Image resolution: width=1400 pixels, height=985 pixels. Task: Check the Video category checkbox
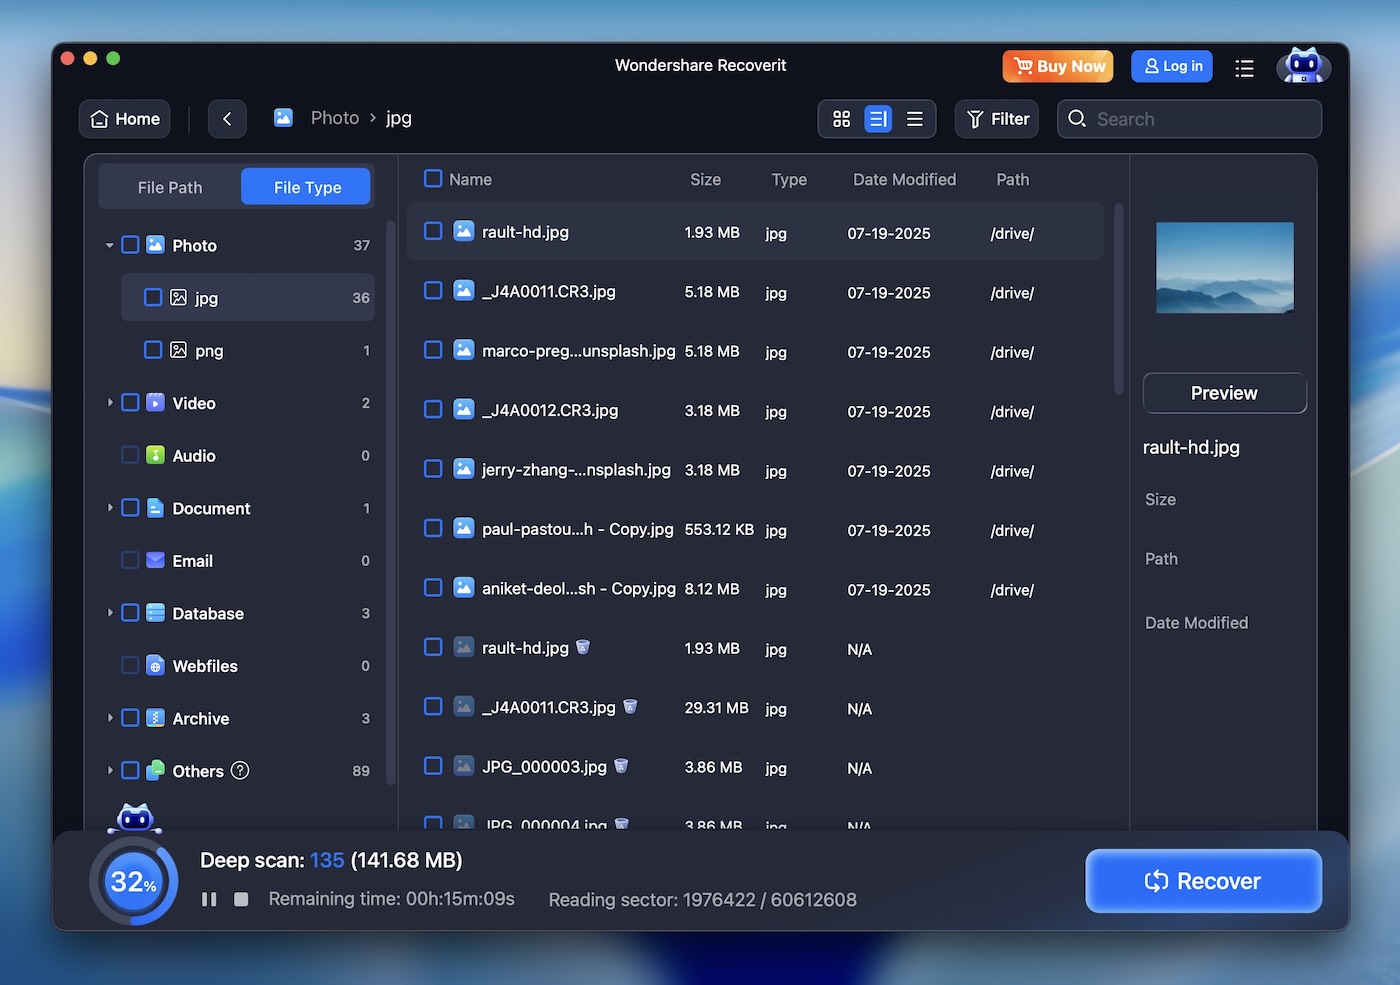130,402
